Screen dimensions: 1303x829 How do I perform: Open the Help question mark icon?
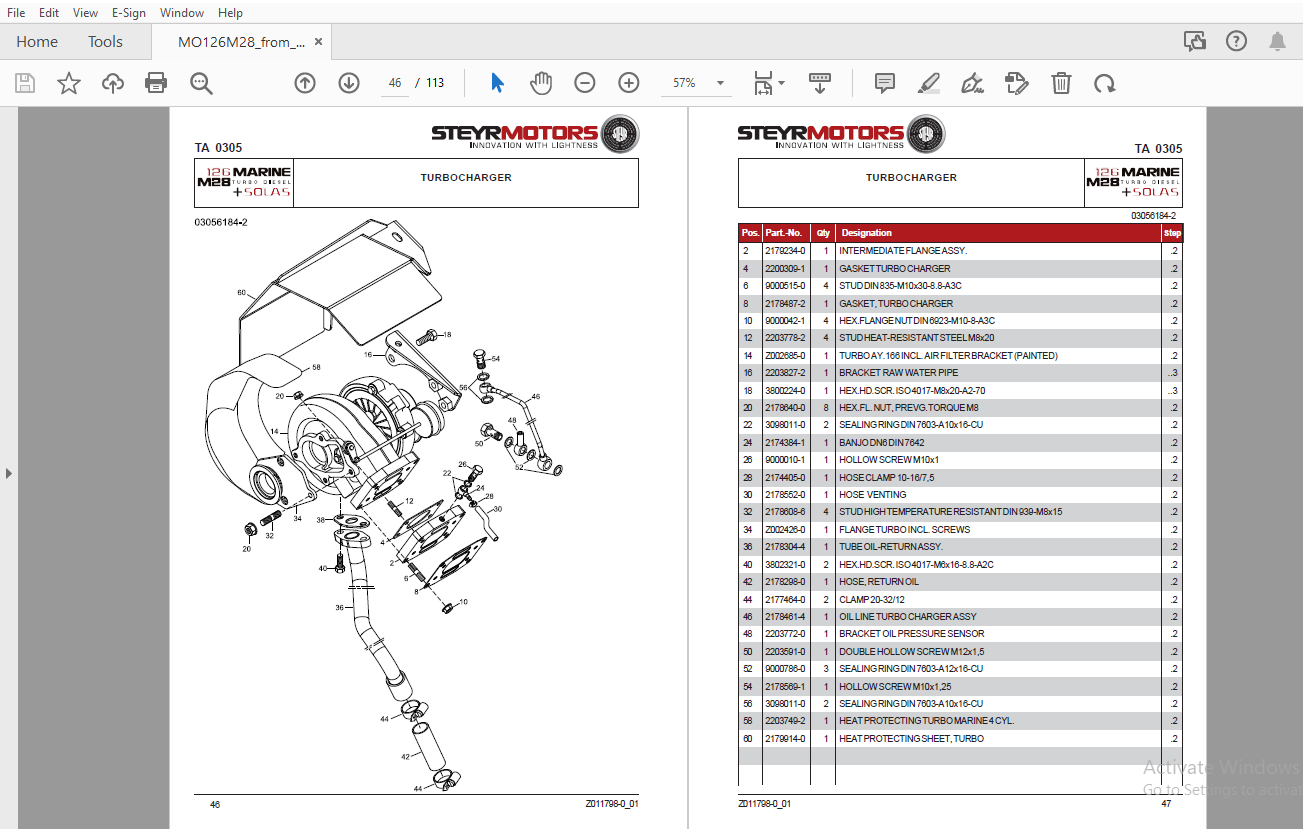click(x=1237, y=41)
